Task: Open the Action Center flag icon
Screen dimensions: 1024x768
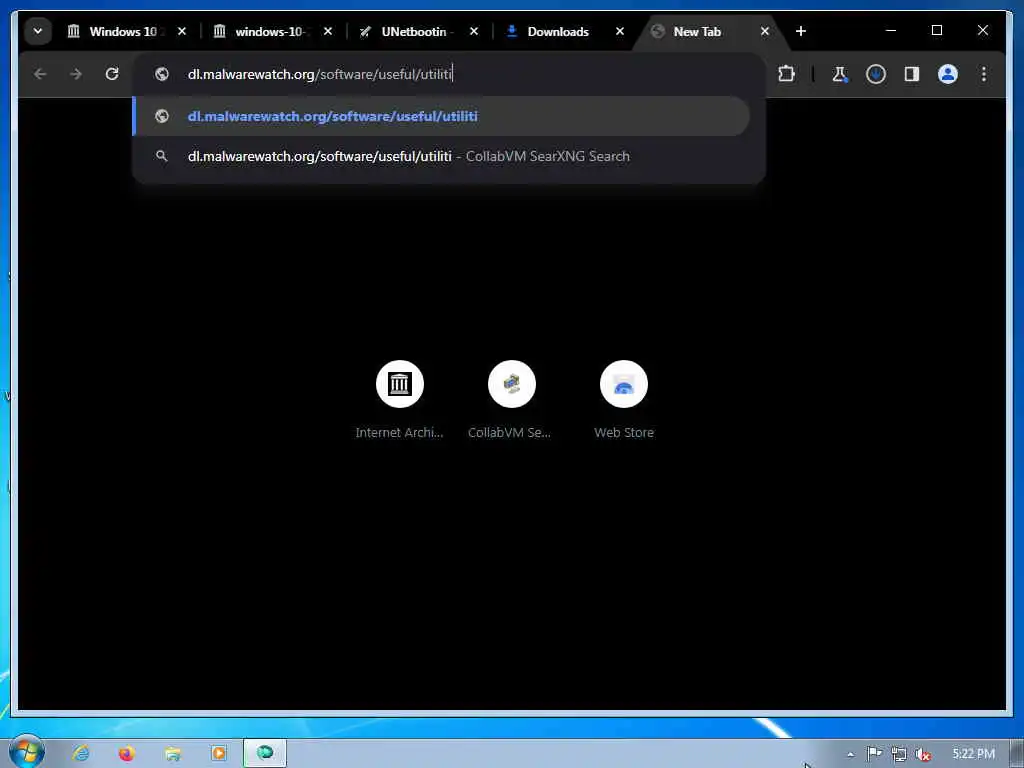Action: 874,754
